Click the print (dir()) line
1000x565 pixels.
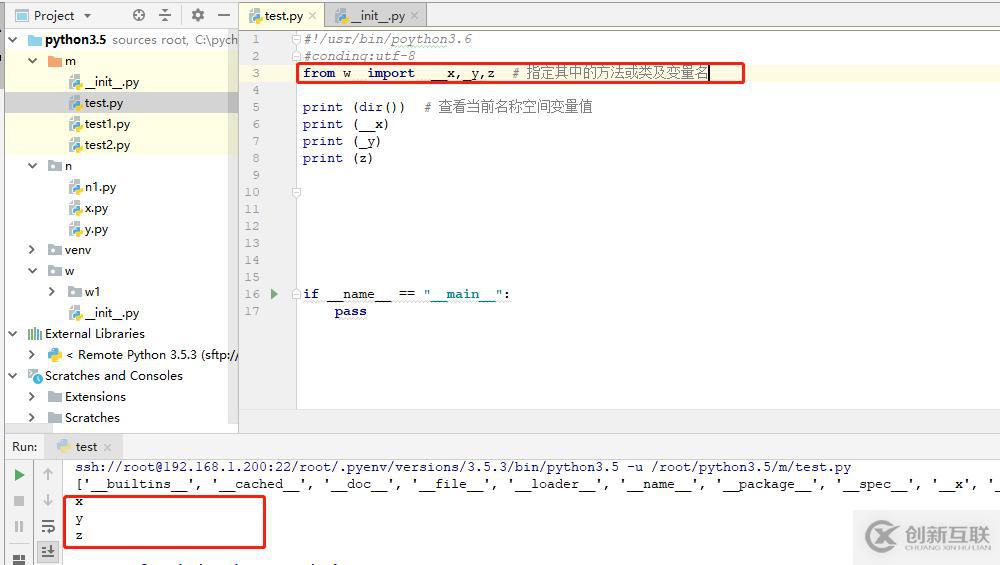pyautogui.click(x=354, y=107)
